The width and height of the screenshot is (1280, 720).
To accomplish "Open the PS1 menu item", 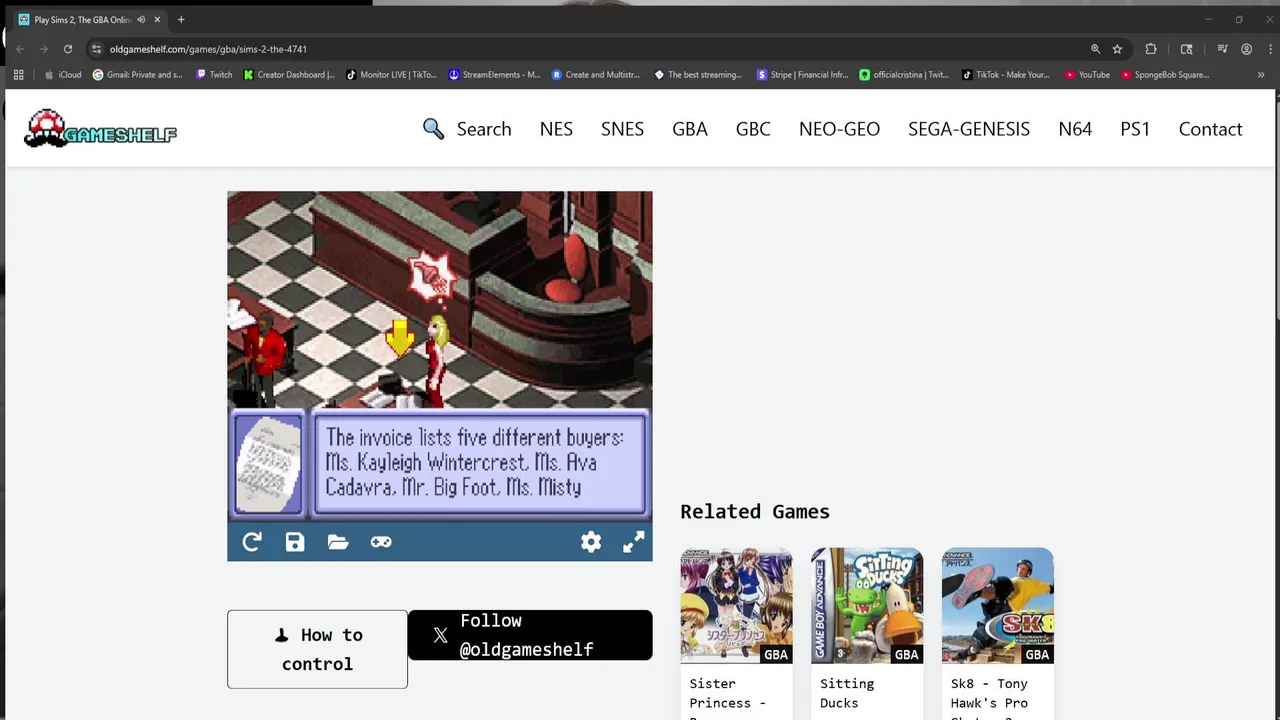I will [x=1135, y=129].
